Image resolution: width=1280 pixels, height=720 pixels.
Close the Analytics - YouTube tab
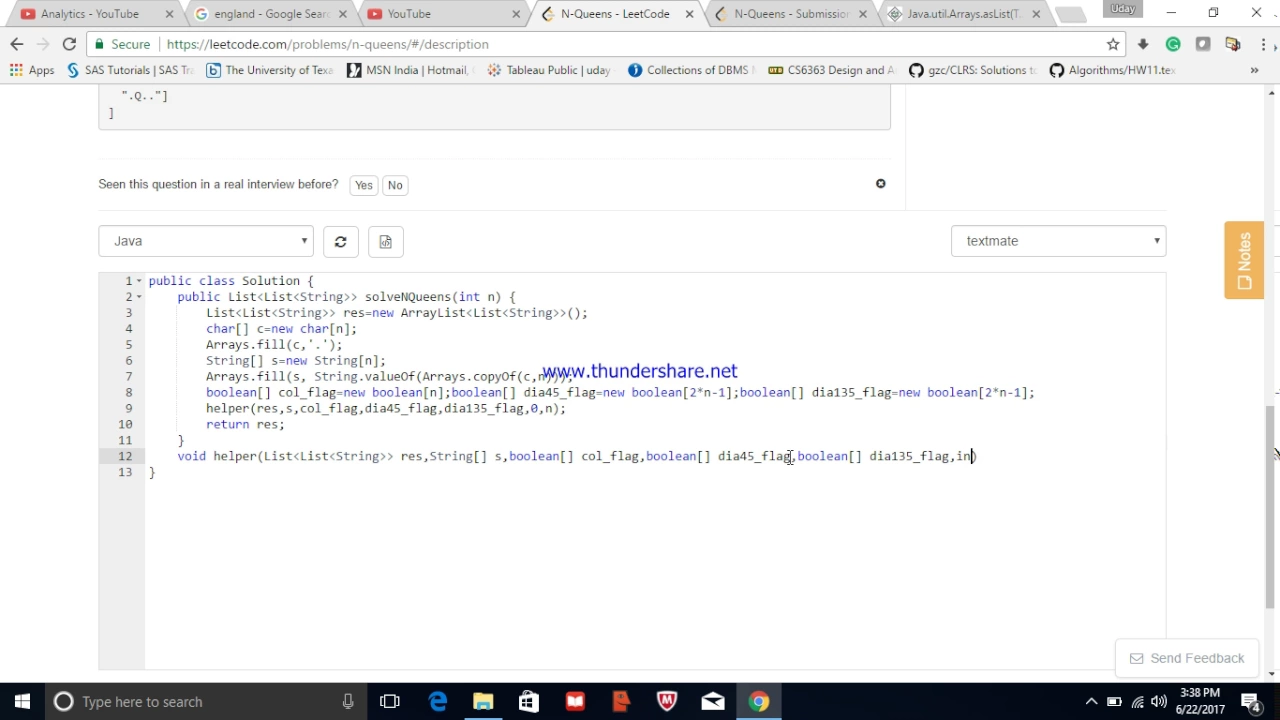click(x=169, y=14)
